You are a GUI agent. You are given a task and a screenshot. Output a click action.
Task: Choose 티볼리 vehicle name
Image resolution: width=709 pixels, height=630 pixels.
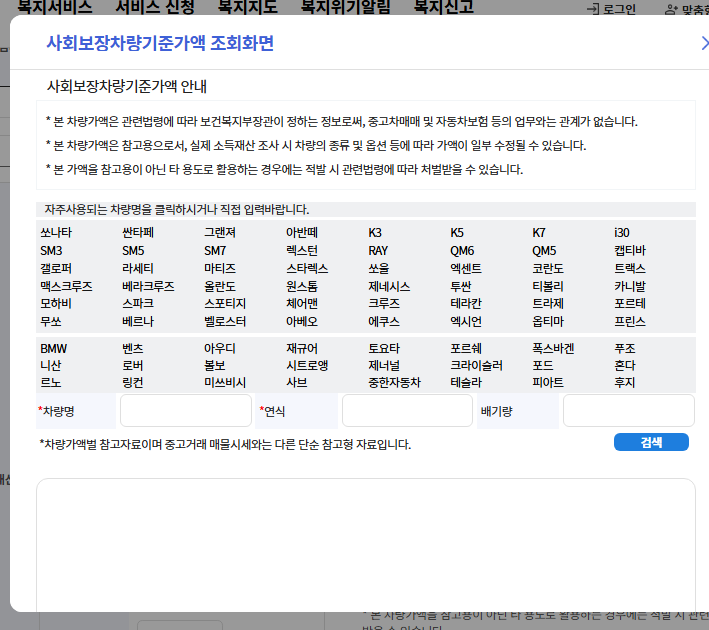[x=548, y=286]
